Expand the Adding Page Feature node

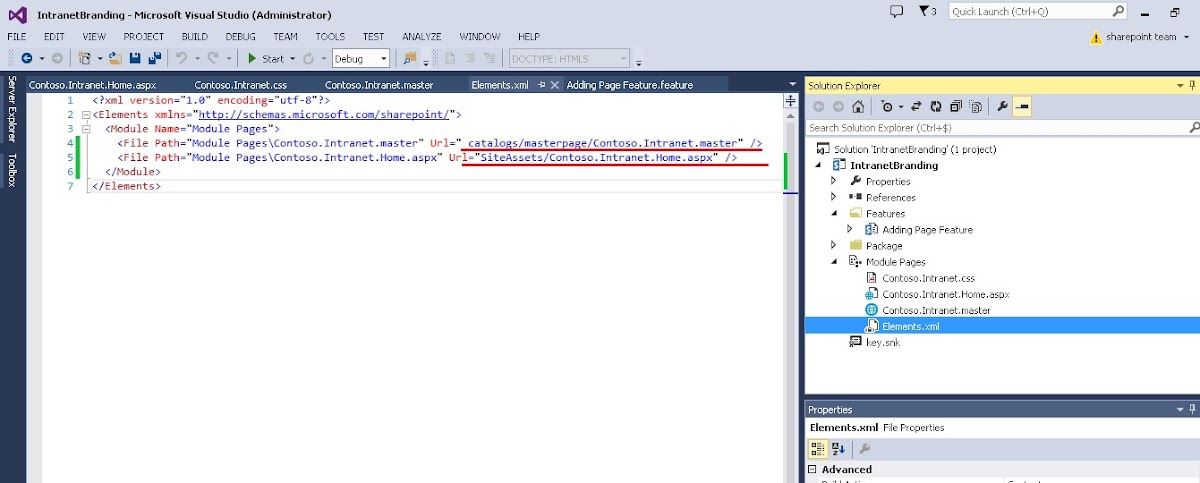[x=851, y=229]
